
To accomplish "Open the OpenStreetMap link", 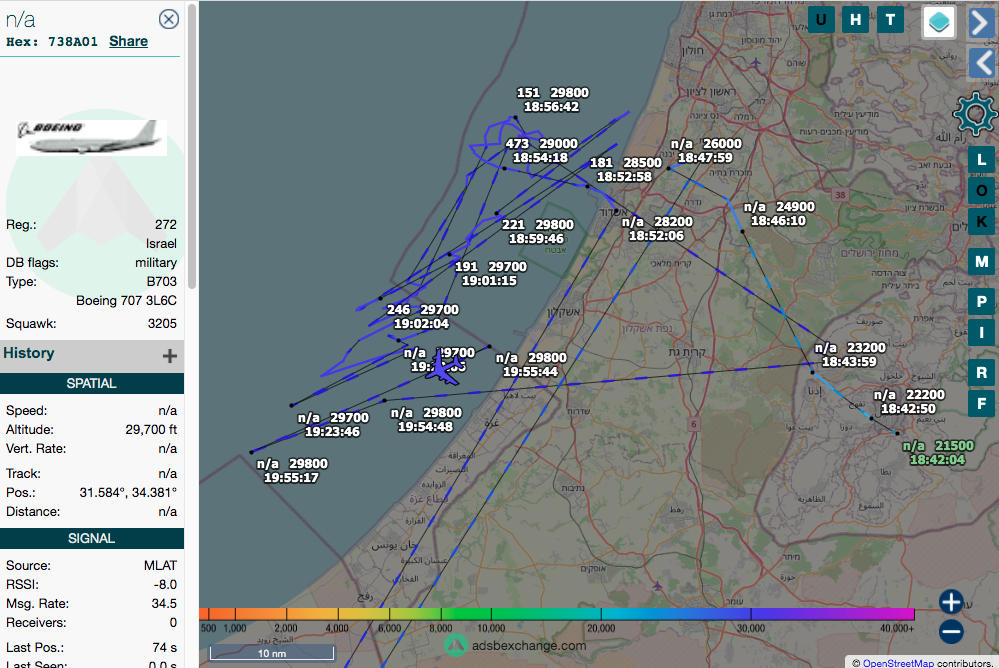I will [x=898, y=663].
